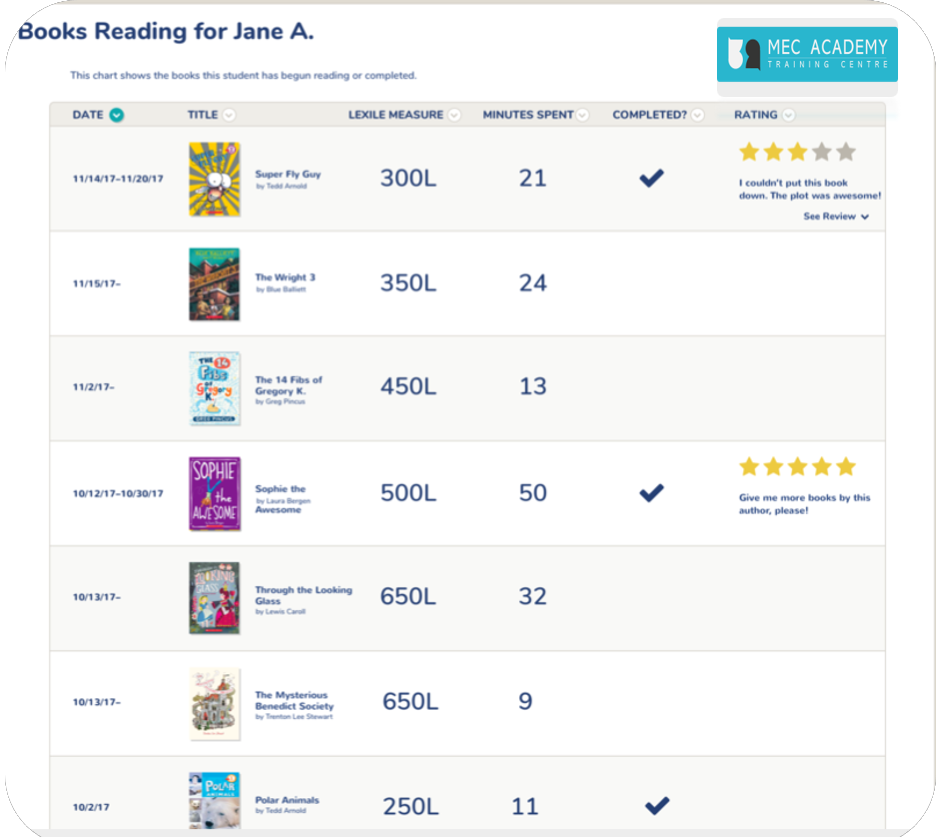Toggle the Polar Animals completed checkmark
941x837 pixels.
click(657, 805)
